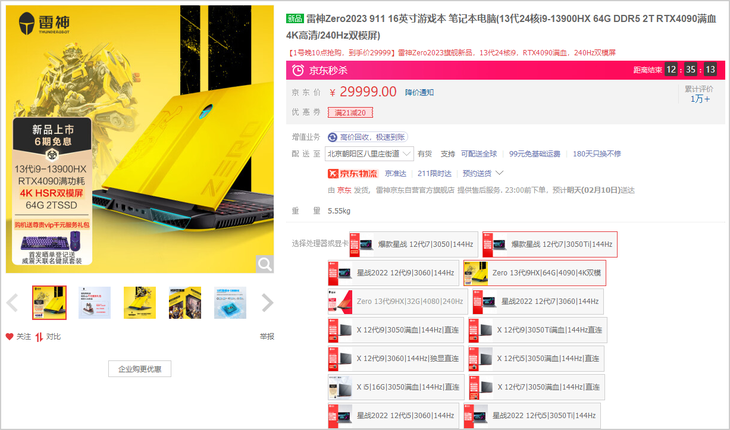Click the 企业购更优惠 button
This screenshot has width=730, height=430.
pos(140,369)
